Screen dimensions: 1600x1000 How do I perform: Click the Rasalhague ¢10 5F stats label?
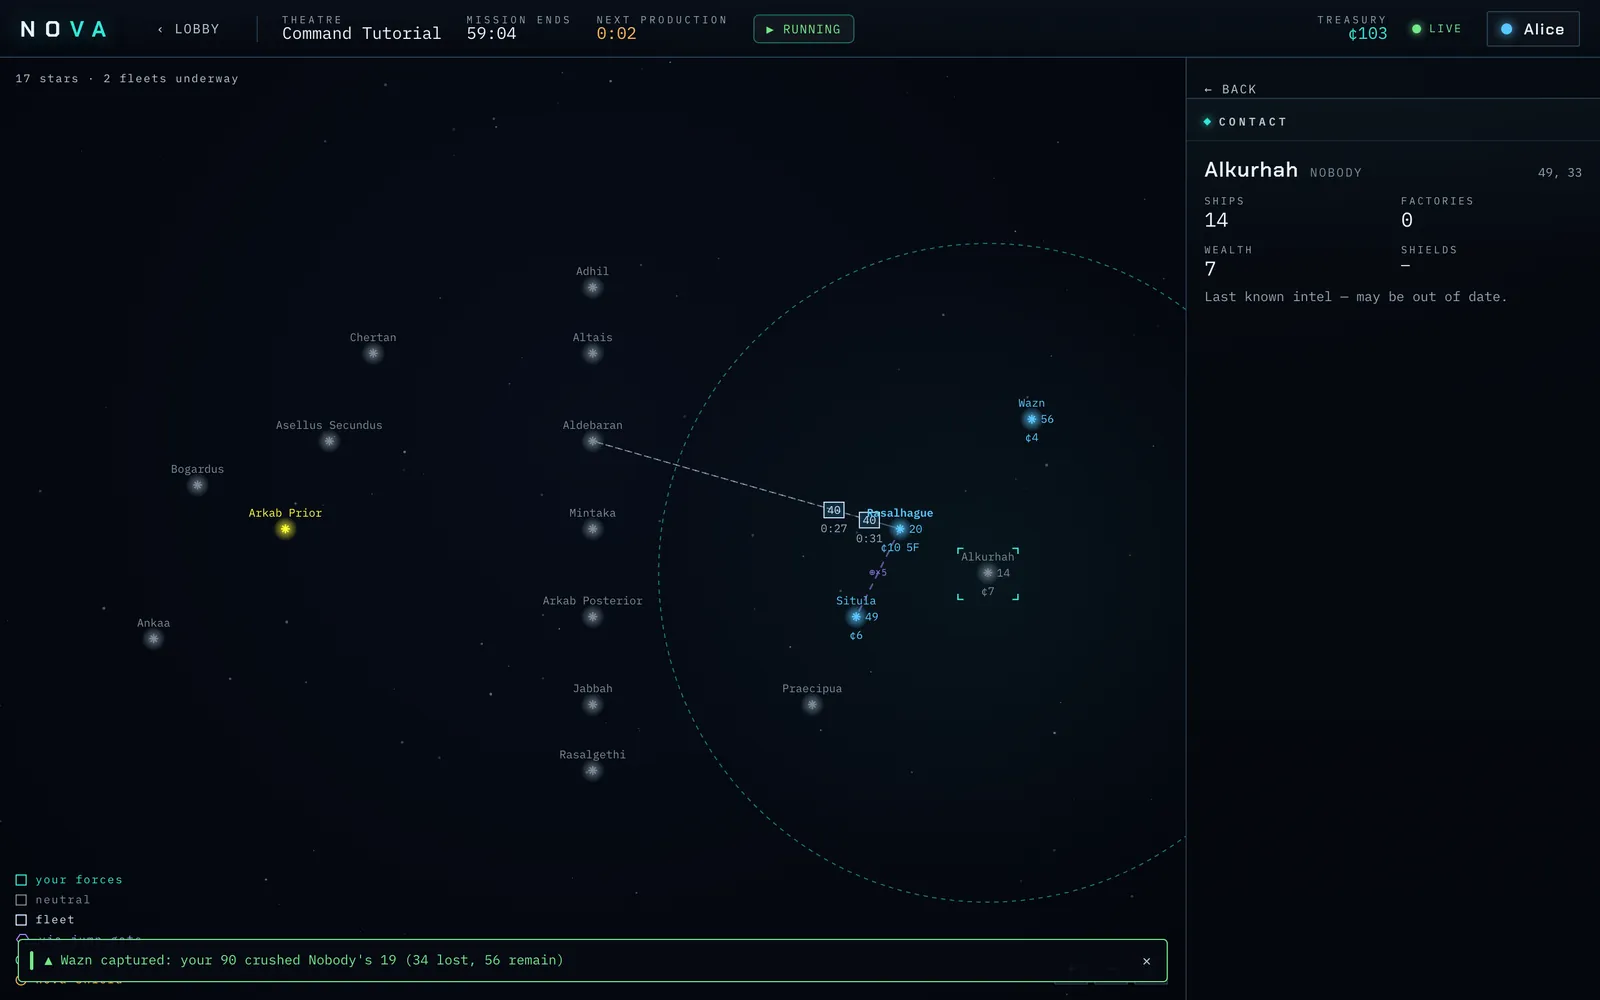tap(900, 548)
